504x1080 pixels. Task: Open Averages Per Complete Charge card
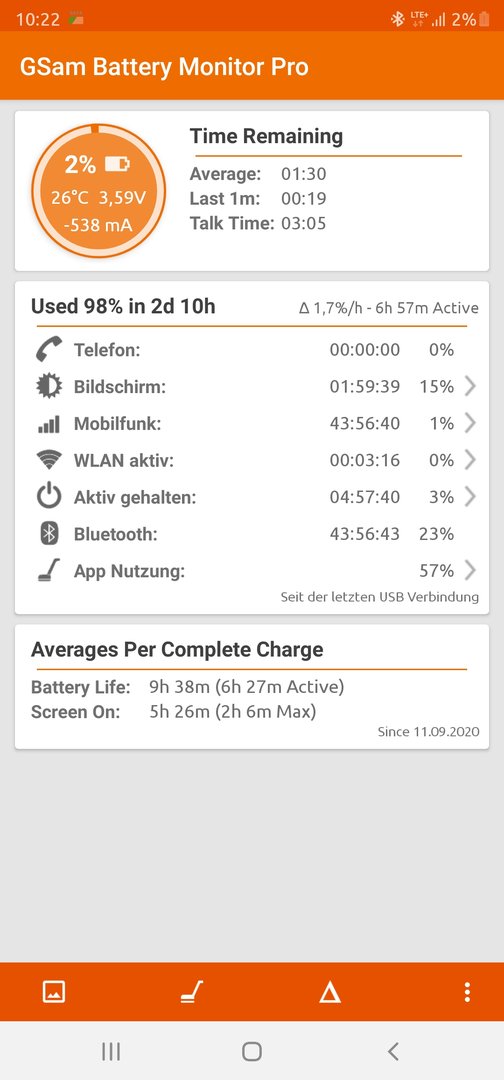tap(252, 687)
